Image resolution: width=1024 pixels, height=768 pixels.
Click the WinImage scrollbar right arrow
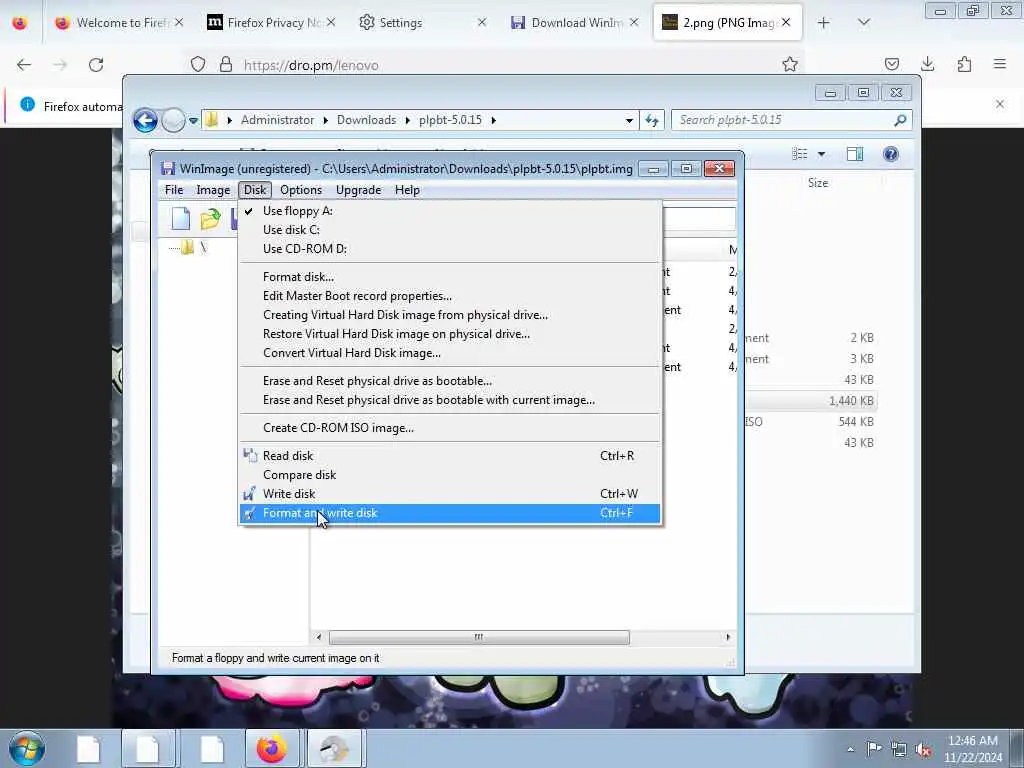728,637
